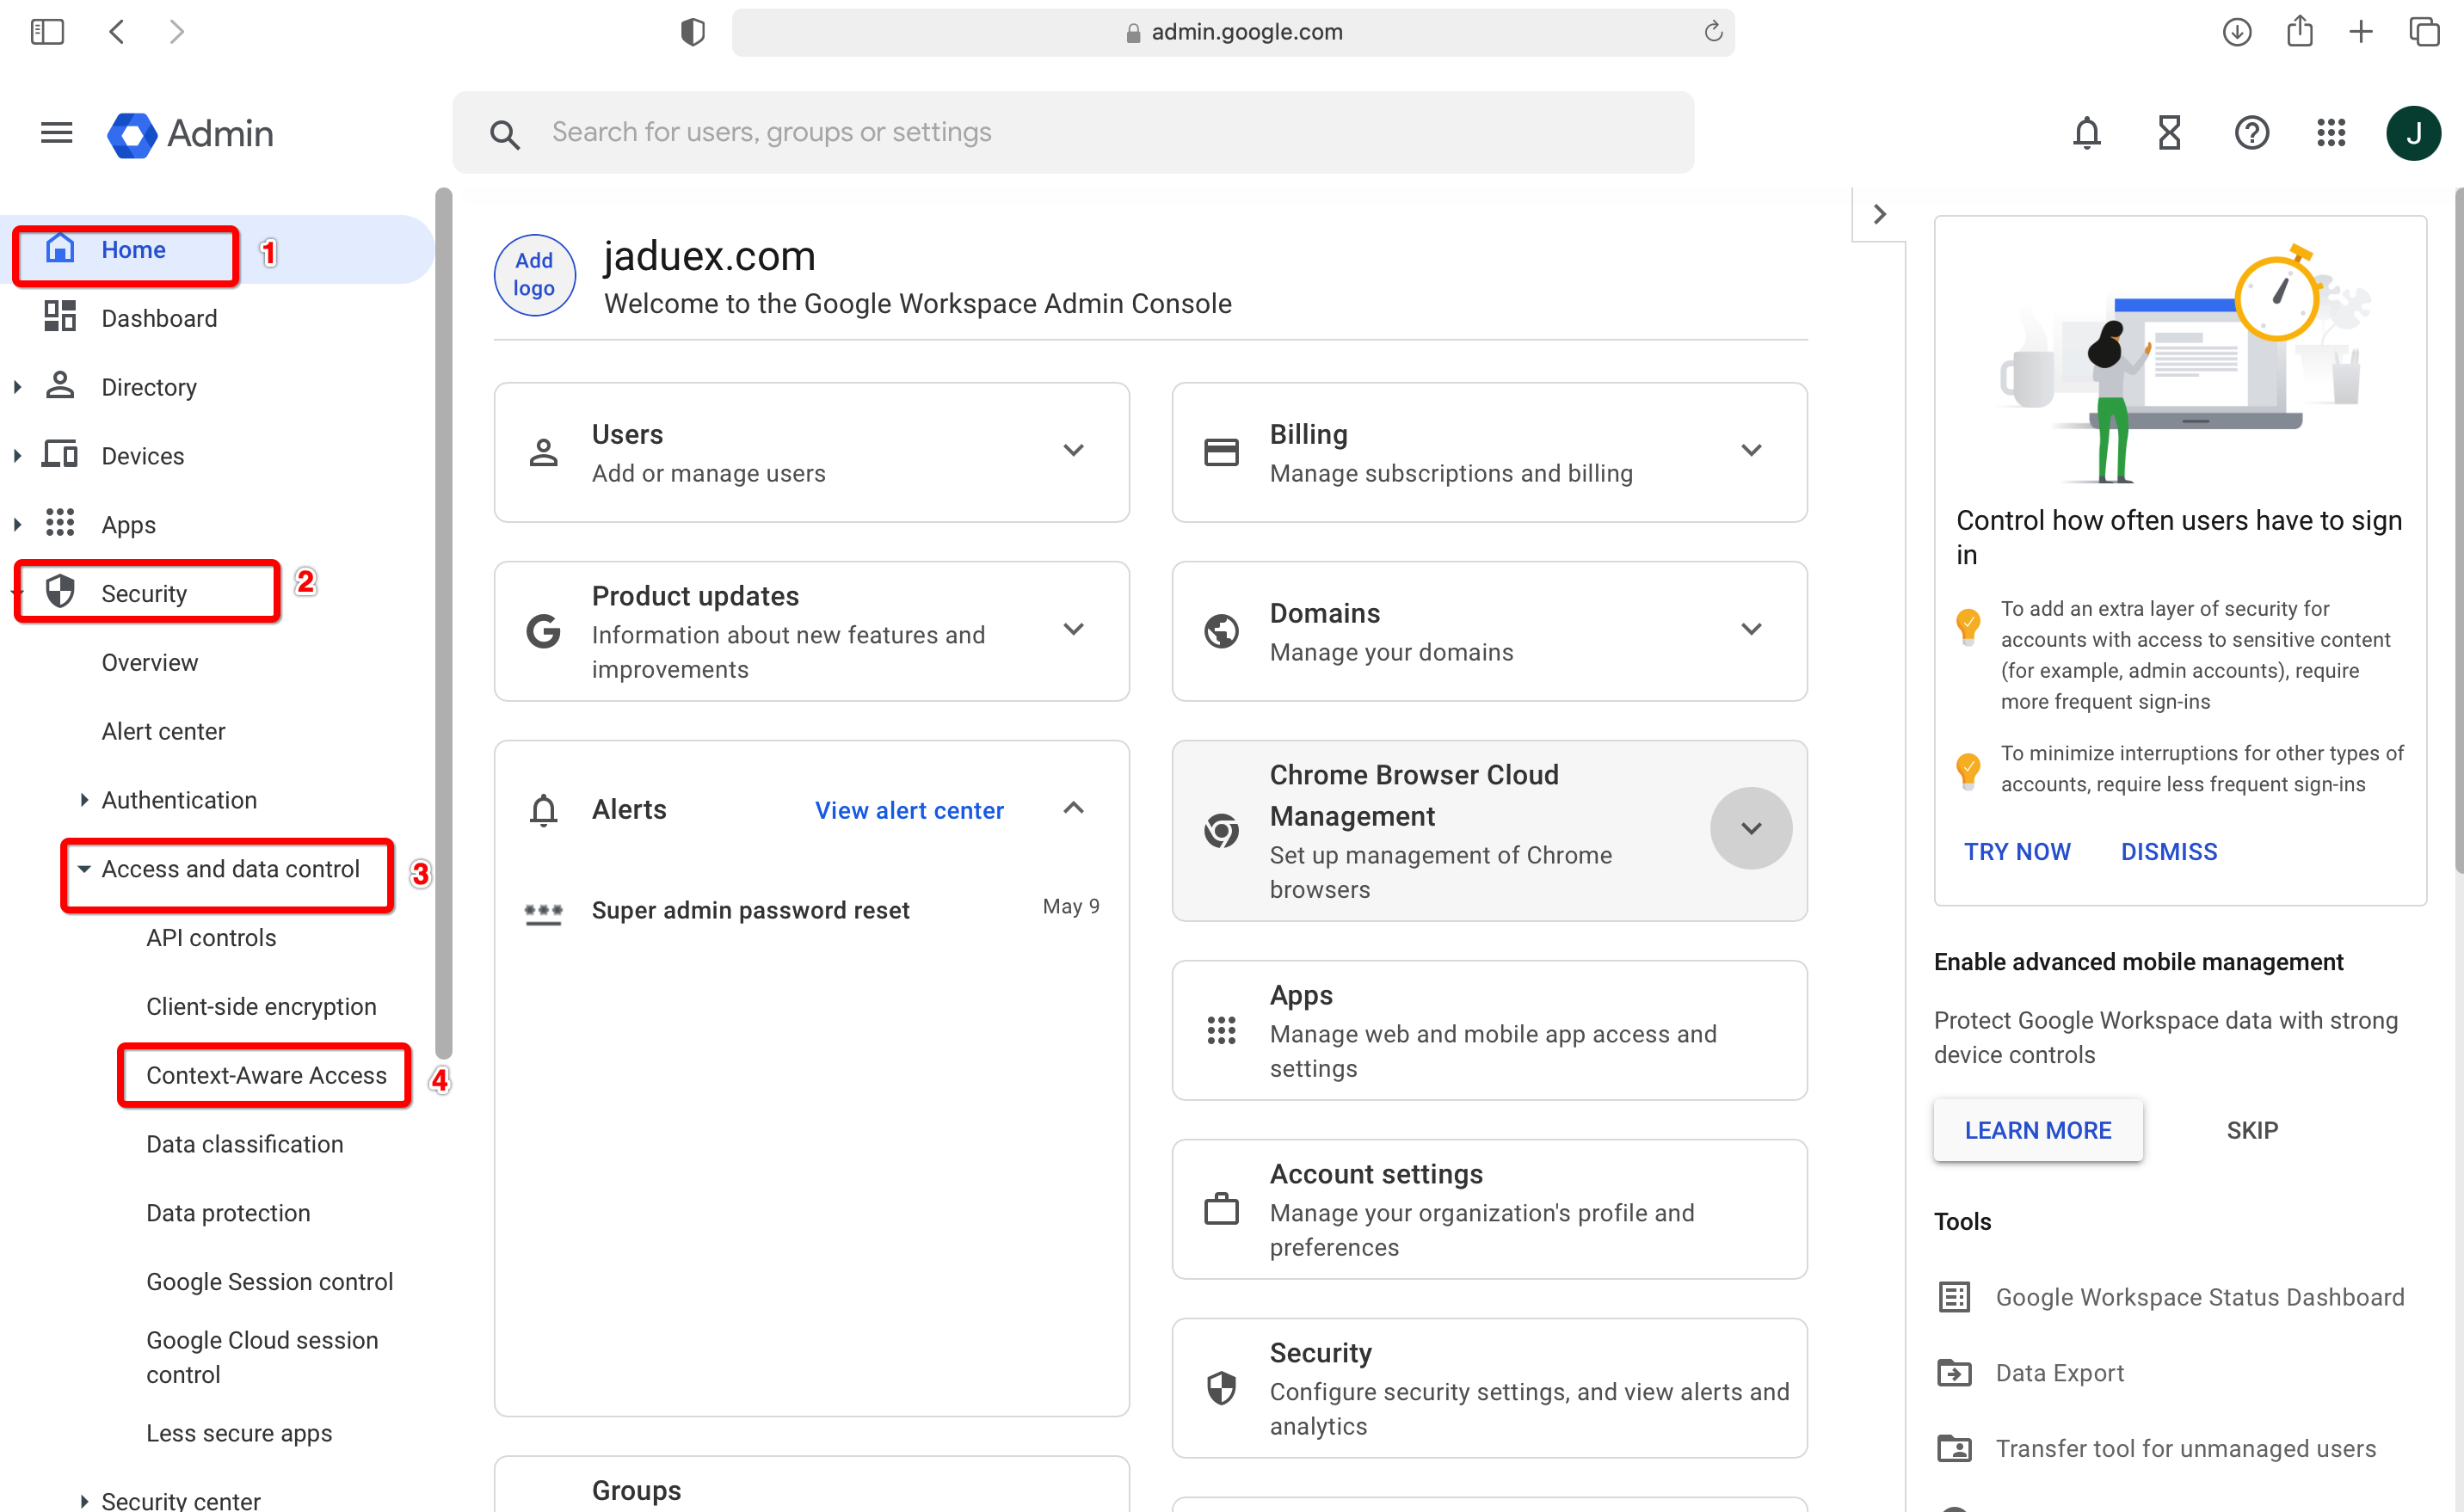Screen dimensions: 2464x1512
Task: Expand the Directory tree arrow
Action: [x=17, y=386]
